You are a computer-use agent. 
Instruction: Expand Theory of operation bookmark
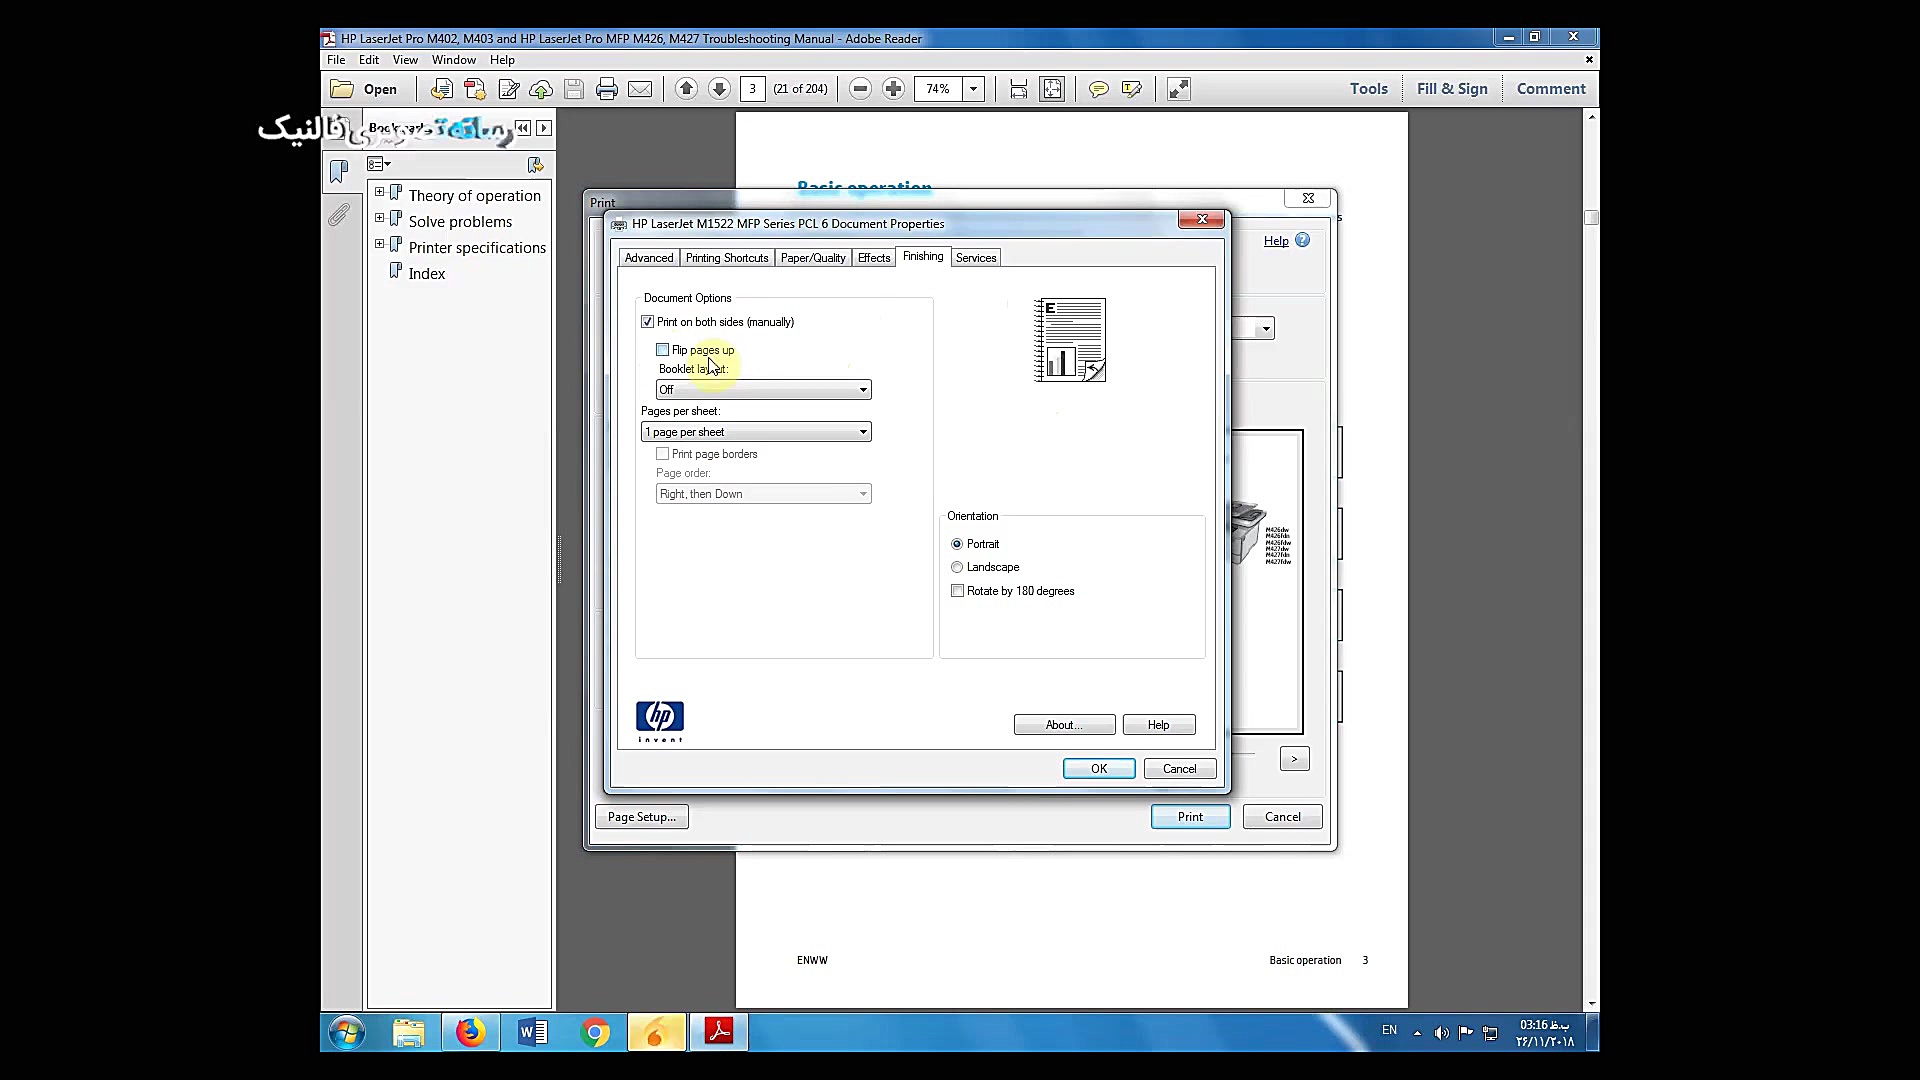pyautogui.click(x=380, y=192)
